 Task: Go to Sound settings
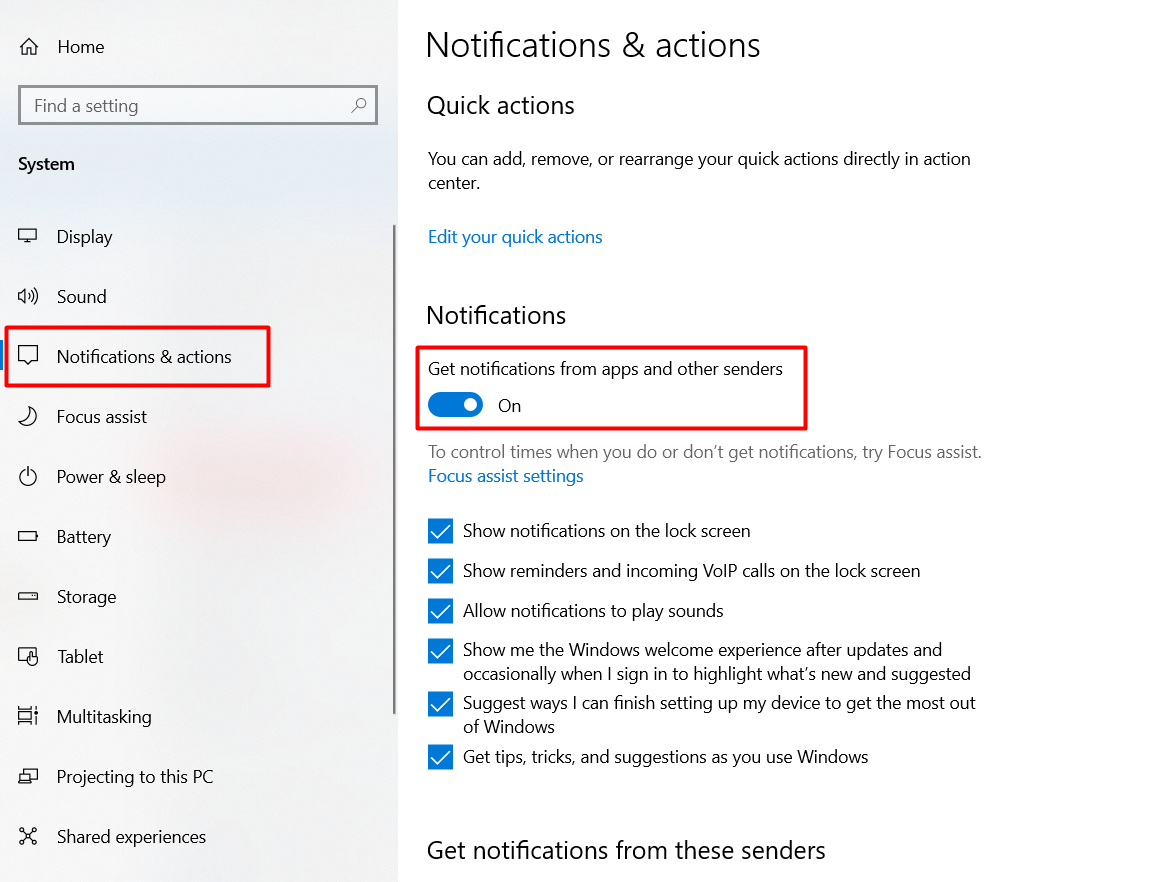point(82,297)
